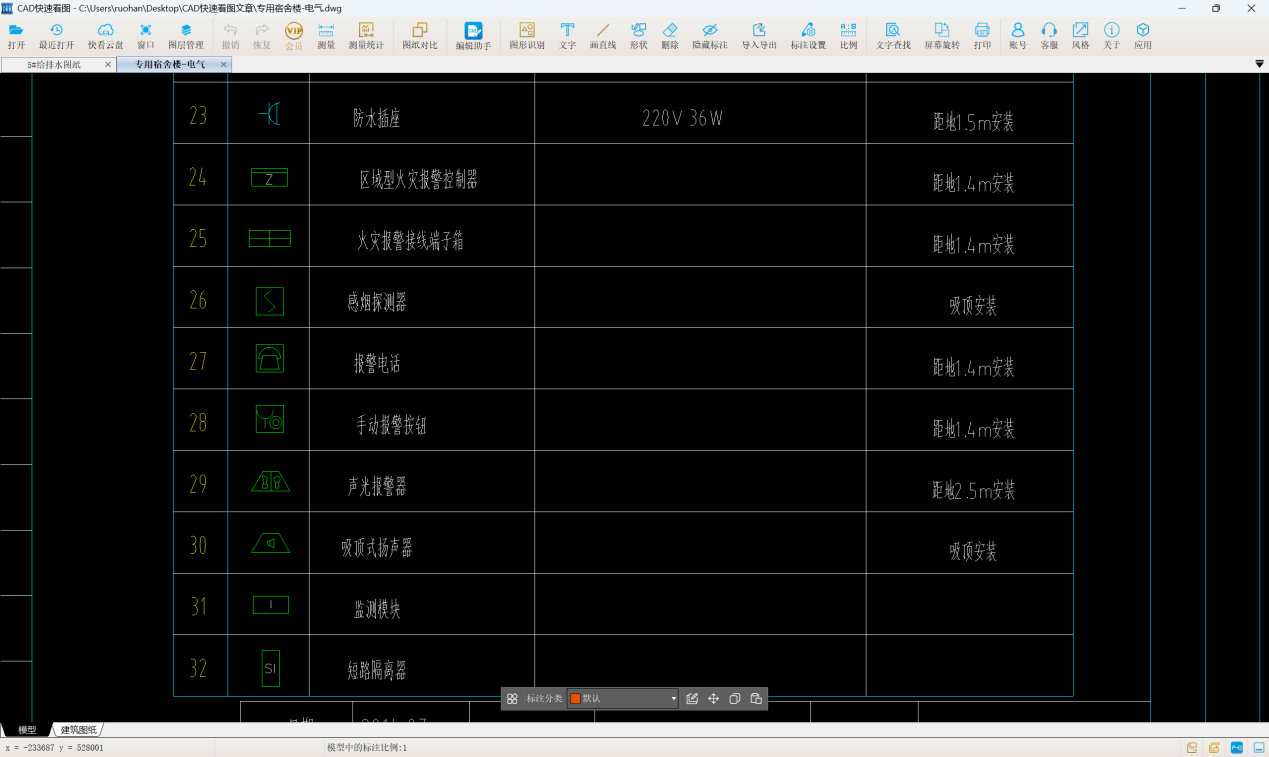Image resolution: width=1269 pixels, height=757 pixels.
Task: Toggle 隐藏标注 hide annotations
Action: [709, 36]
